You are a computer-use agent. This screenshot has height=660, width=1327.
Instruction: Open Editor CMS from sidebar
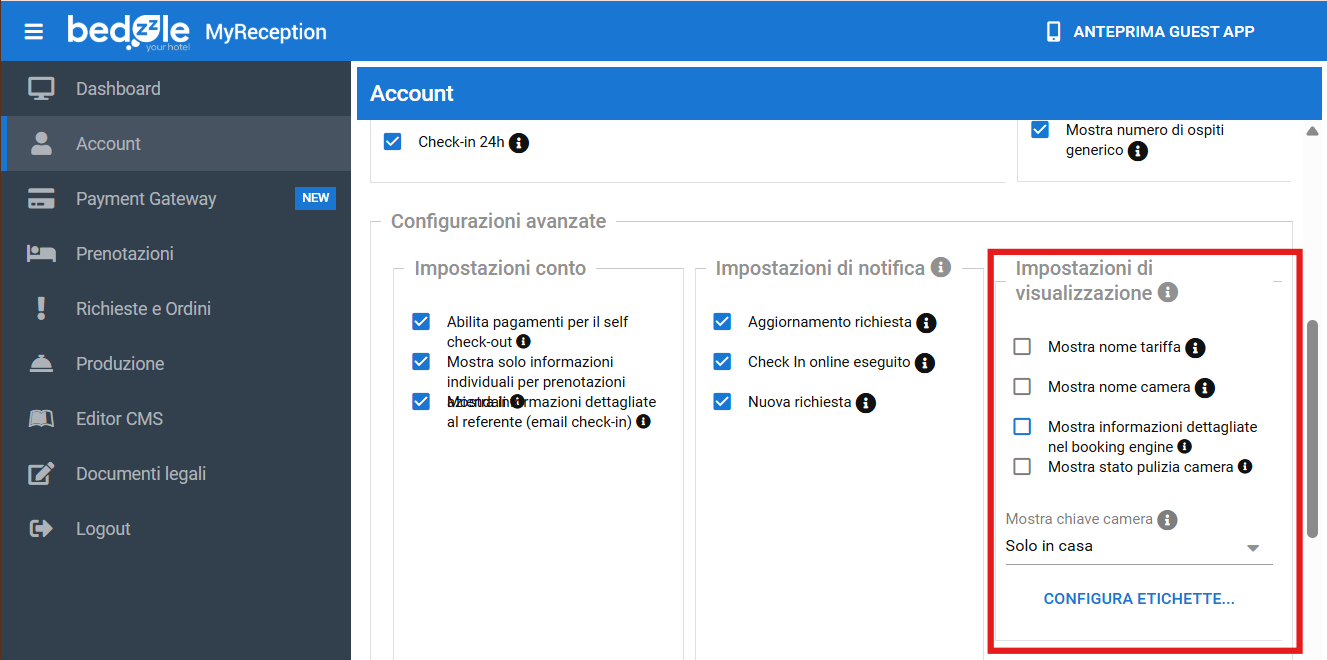tap(119, 419)
